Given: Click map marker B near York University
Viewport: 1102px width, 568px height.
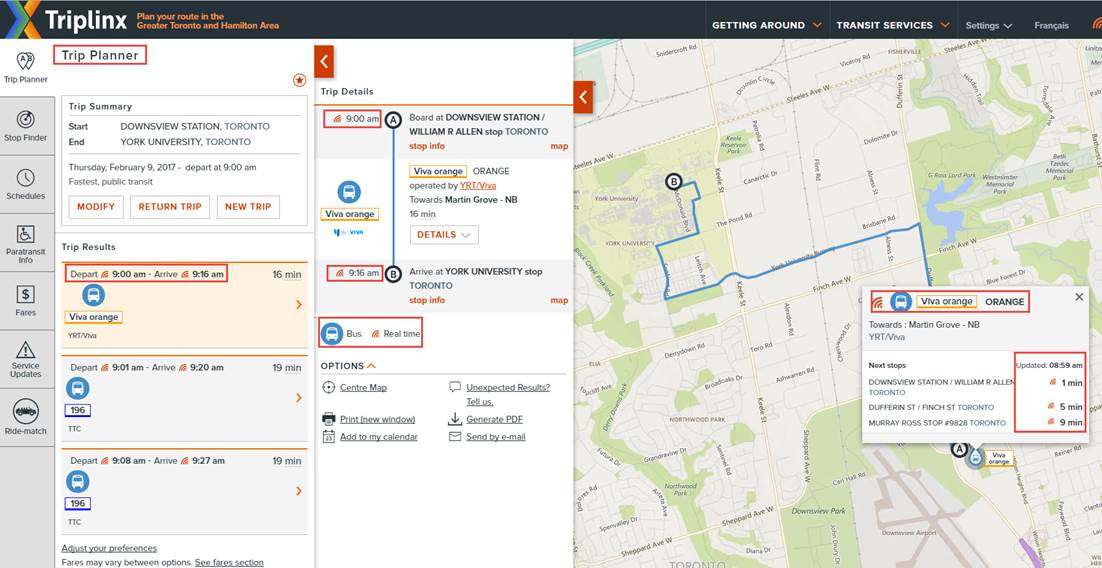Looking at the screenshot, I should pyautogui.click(x=673, y=183).
